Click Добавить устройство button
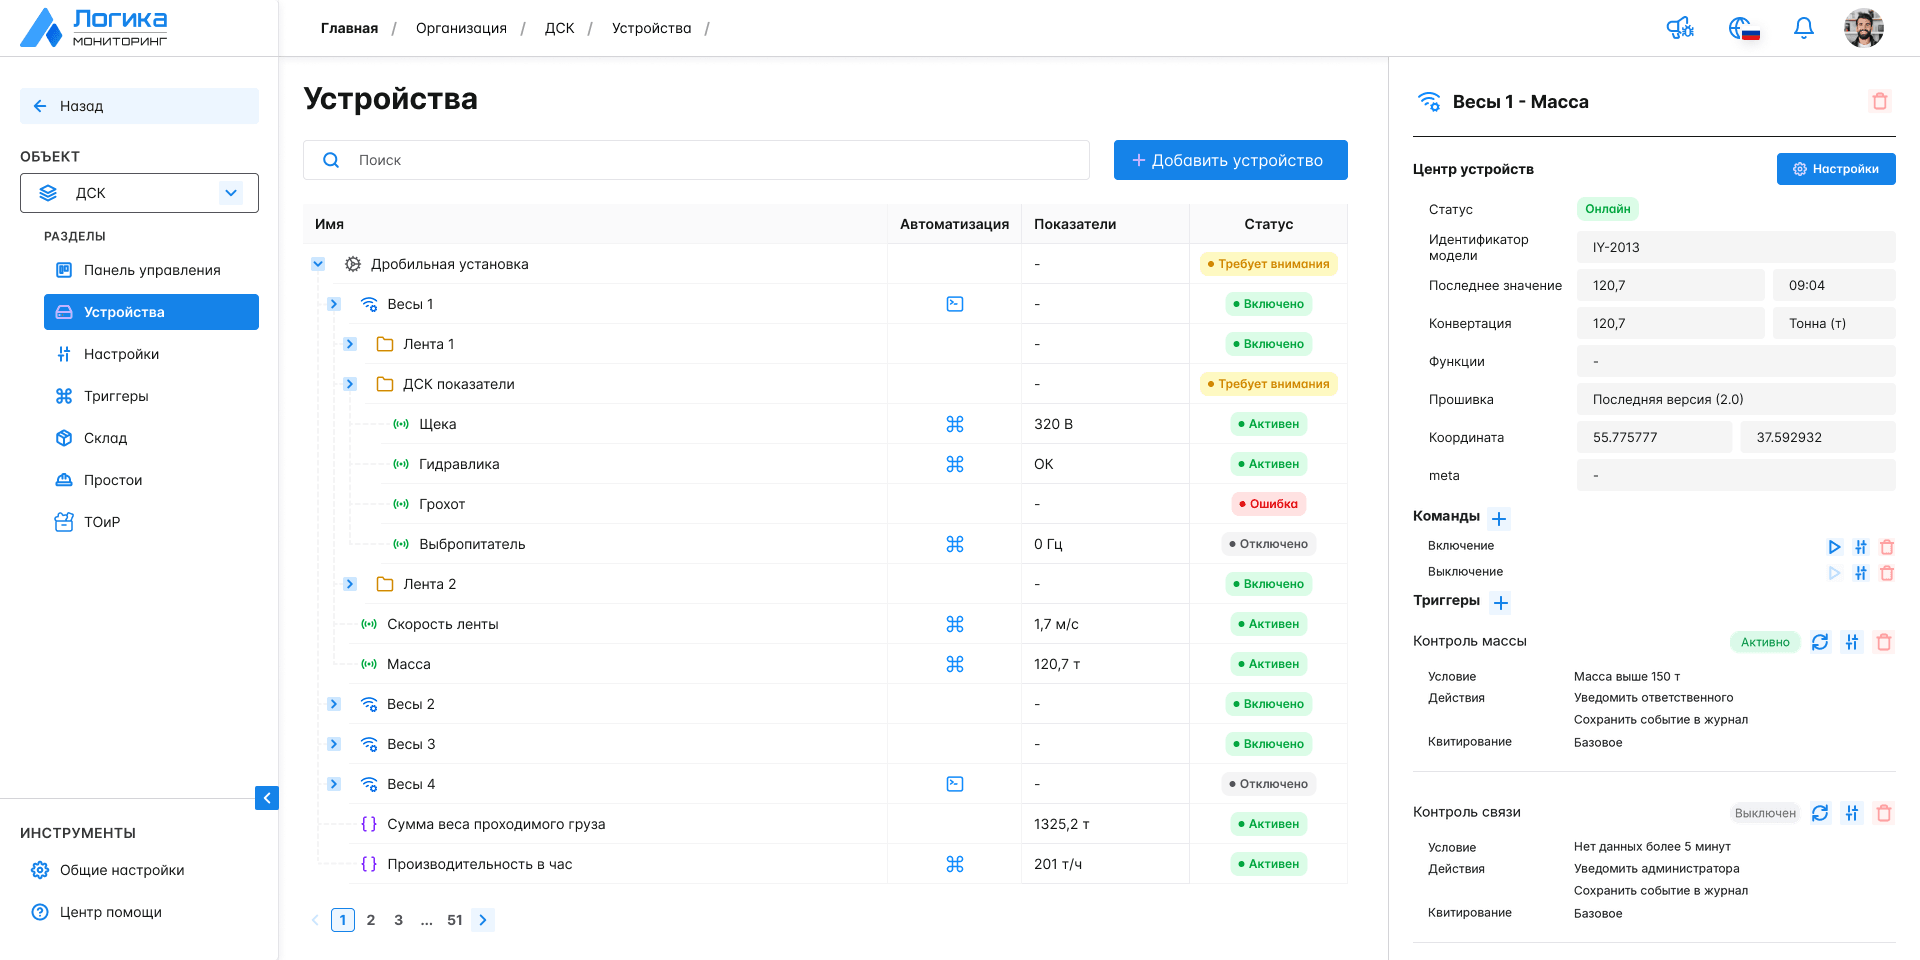The height and width of the screenshot is (960, 1920). pos(1231,160)
